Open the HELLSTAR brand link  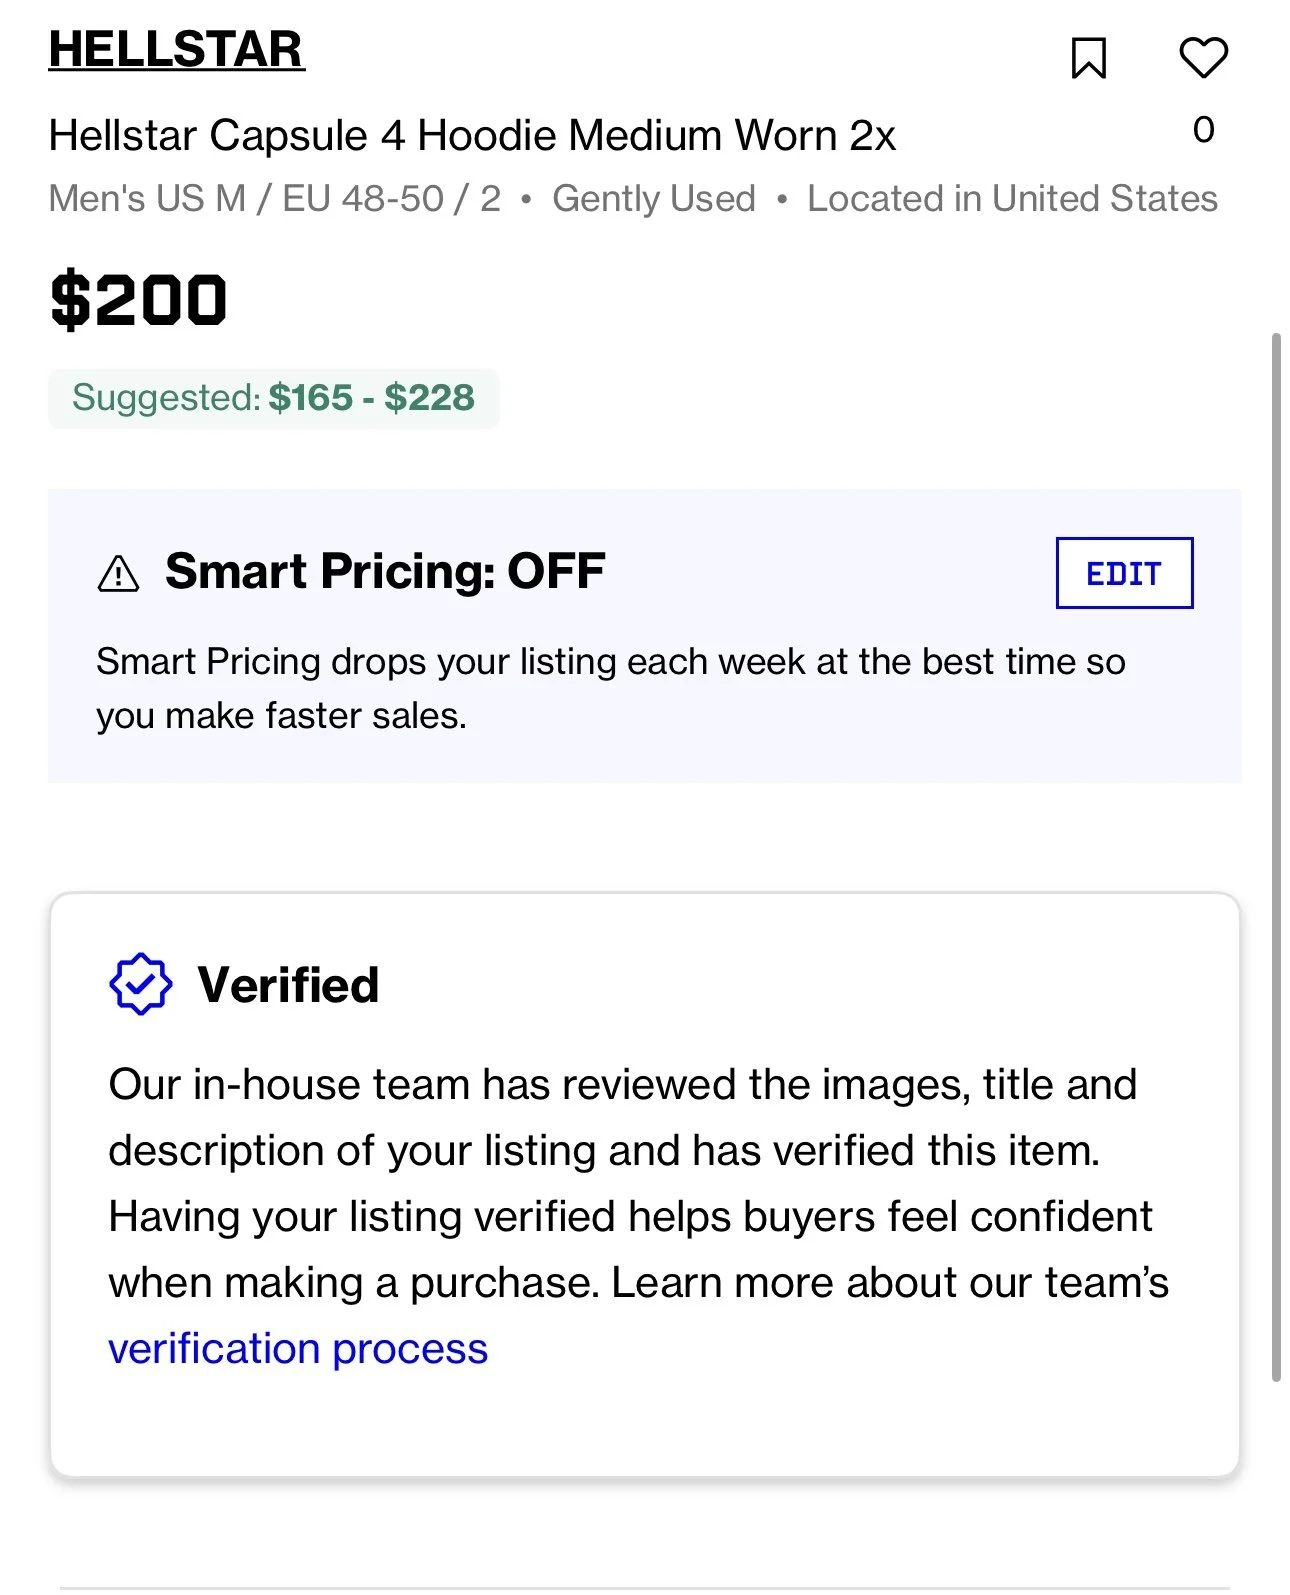(x=176, y=50)
